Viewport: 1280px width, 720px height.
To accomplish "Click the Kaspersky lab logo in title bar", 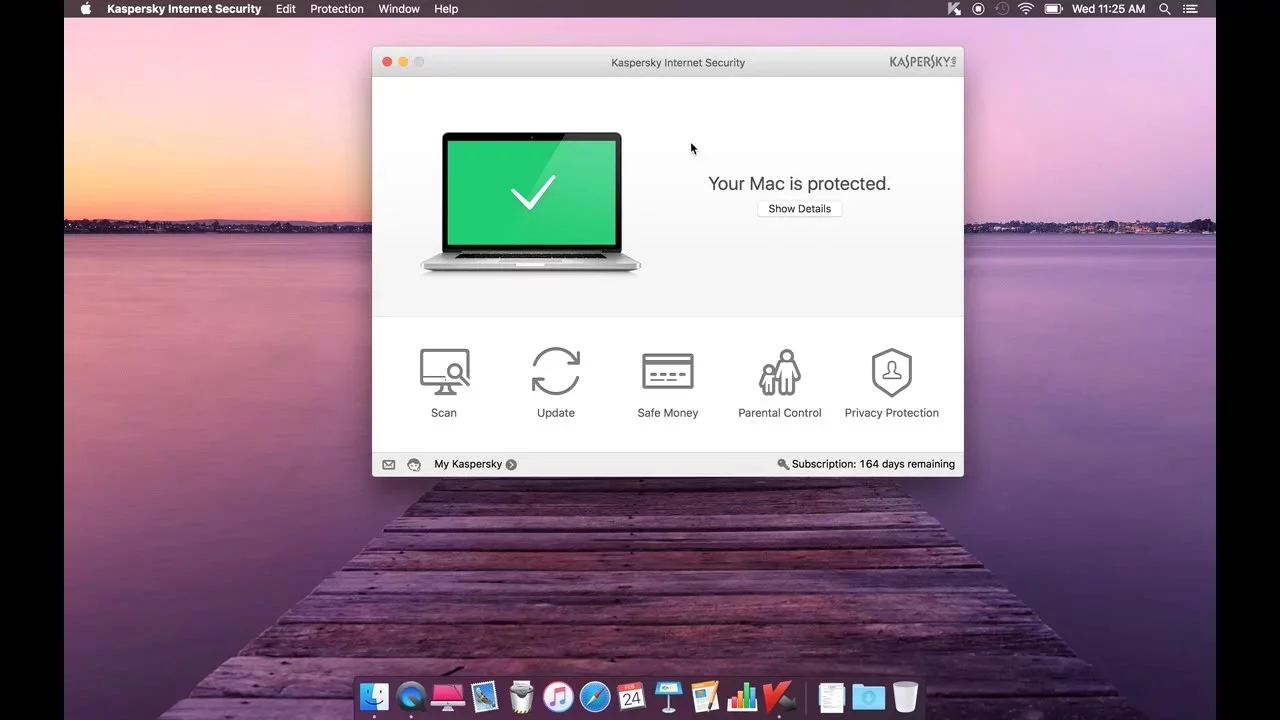I will (x=923, y=62).
